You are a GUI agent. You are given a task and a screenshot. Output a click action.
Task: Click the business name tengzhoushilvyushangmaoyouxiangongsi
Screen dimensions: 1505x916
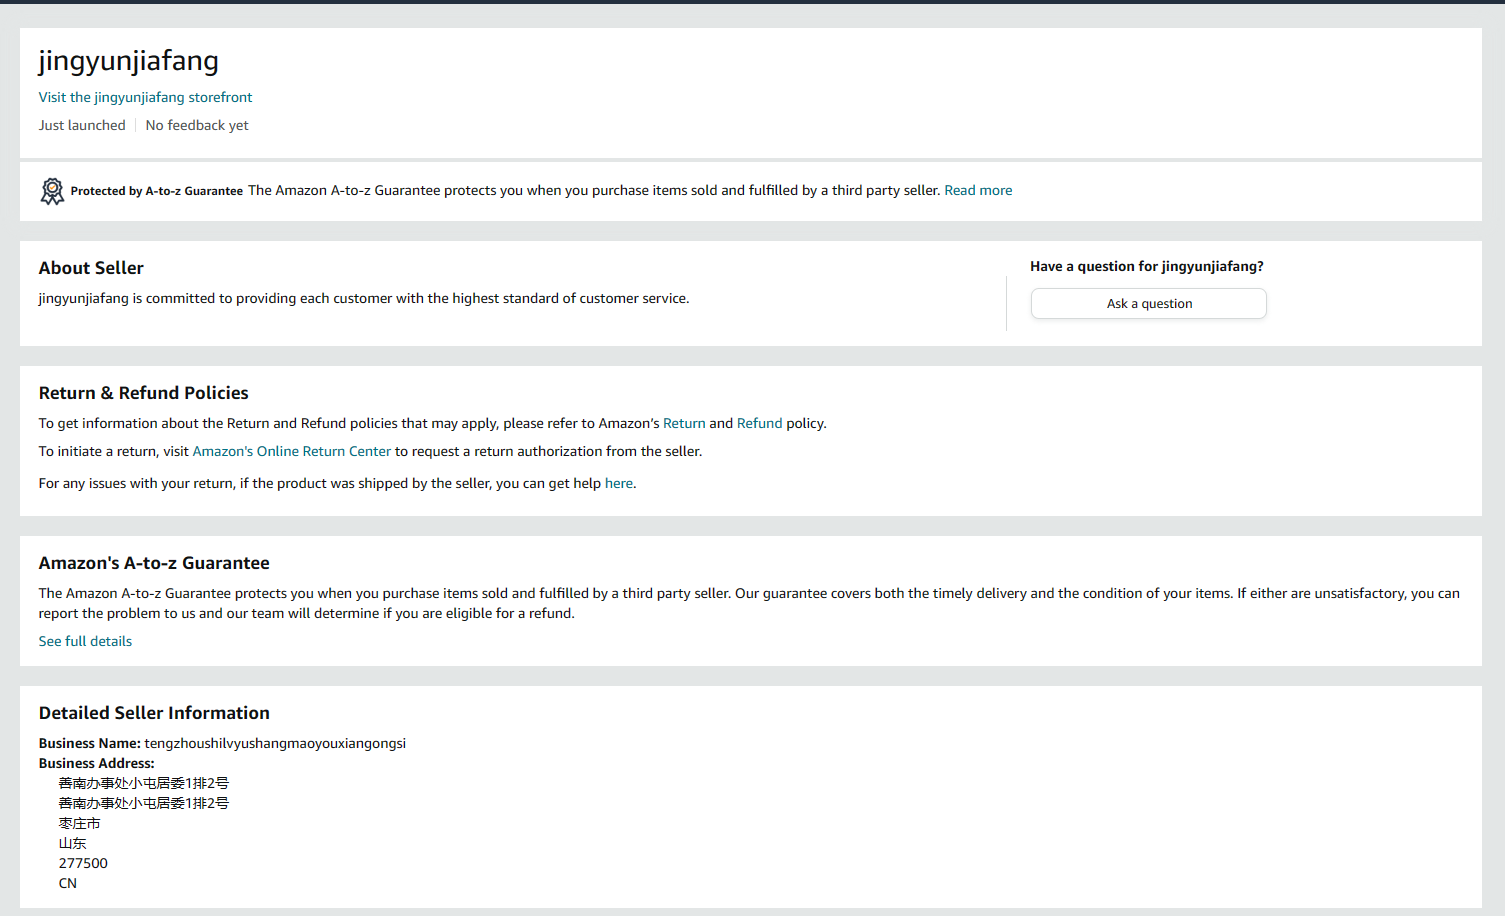[275, 743]
